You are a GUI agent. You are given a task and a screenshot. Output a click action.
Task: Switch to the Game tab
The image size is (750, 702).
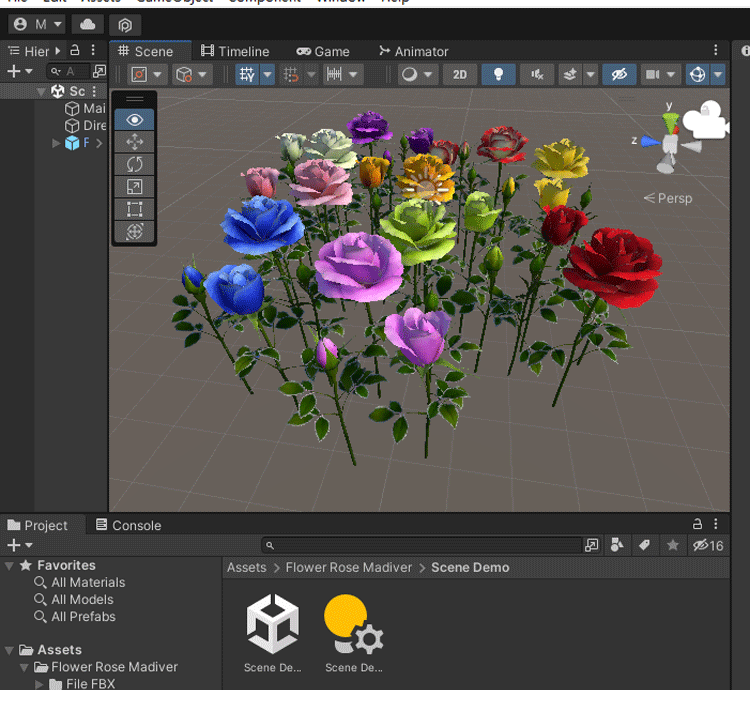click(x=323, y=51)
